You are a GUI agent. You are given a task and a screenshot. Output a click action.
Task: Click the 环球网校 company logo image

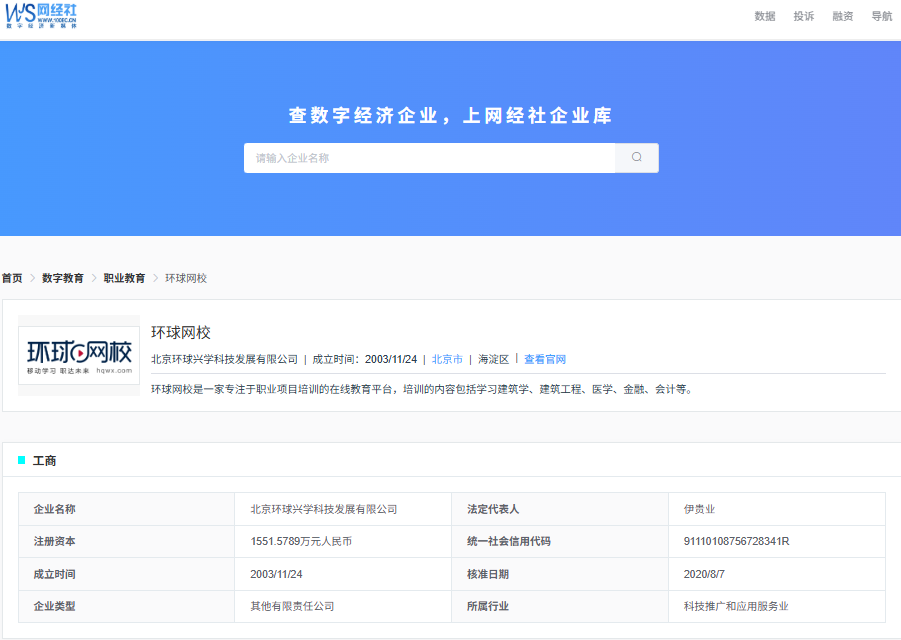(x=79, y=355)
